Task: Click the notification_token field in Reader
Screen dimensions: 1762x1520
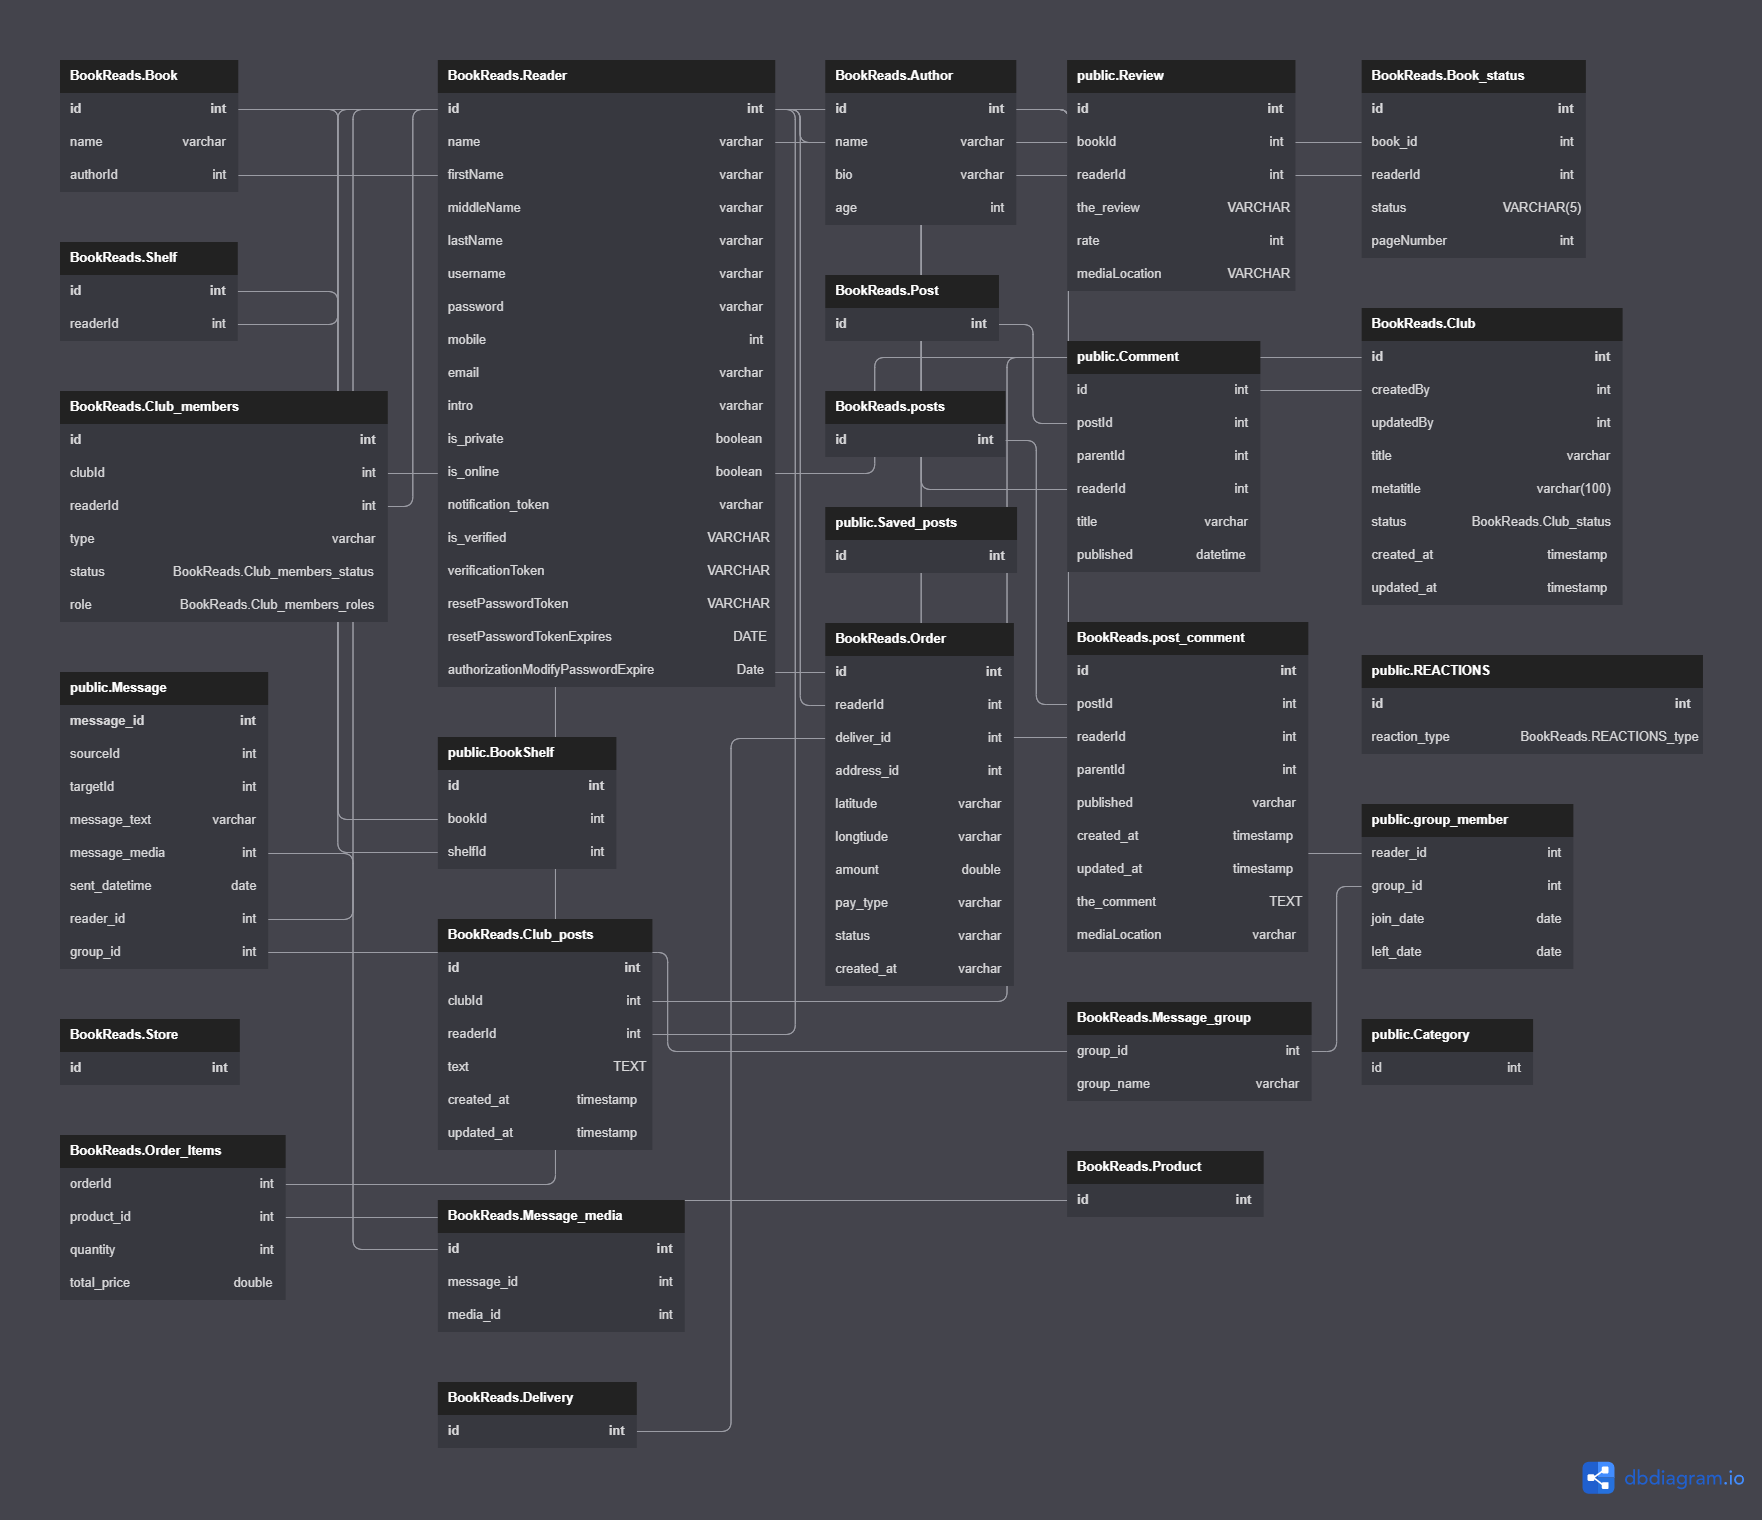Action: 606,505
